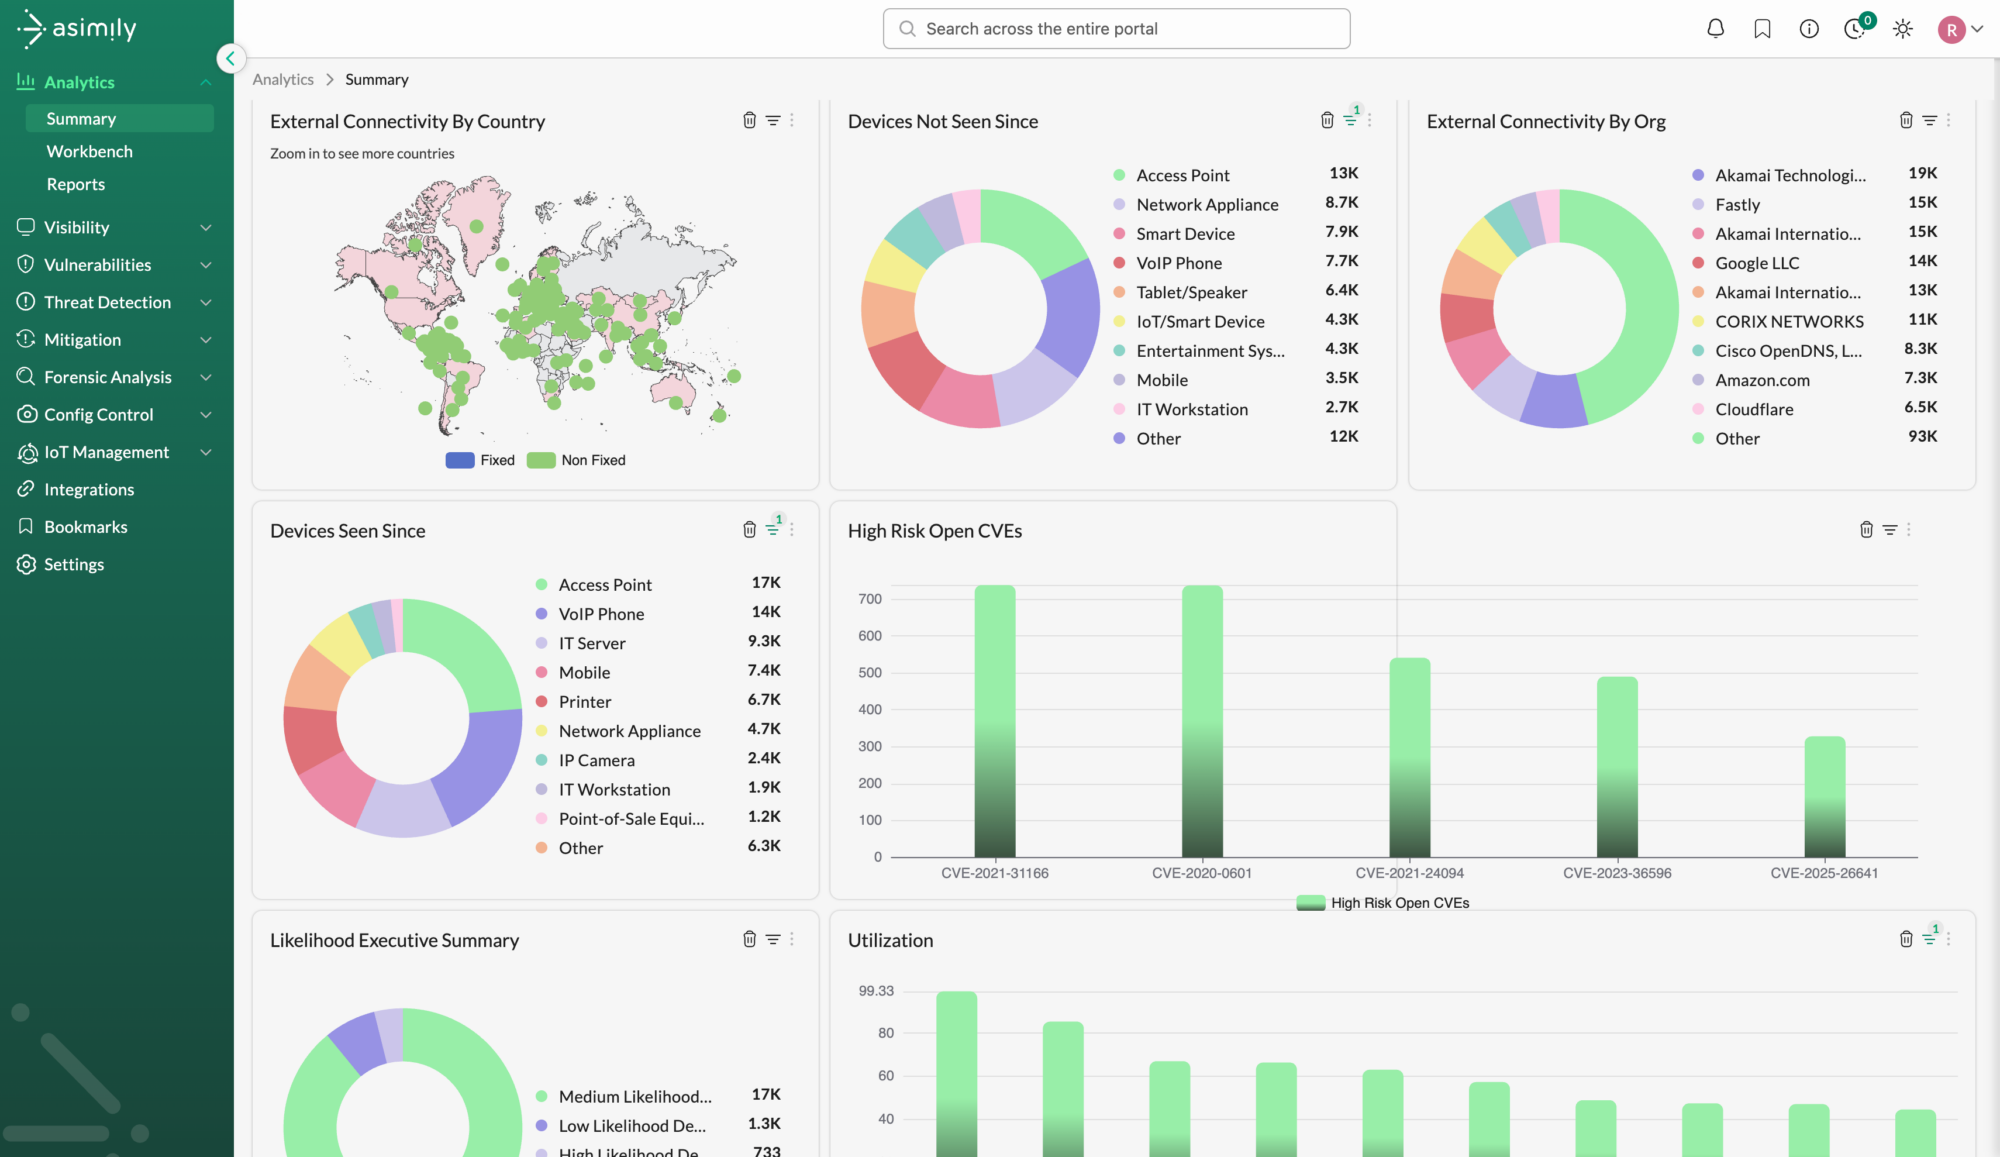
Task: Click the CVE-2023-36596 bar
Action: coord(1617,766)
